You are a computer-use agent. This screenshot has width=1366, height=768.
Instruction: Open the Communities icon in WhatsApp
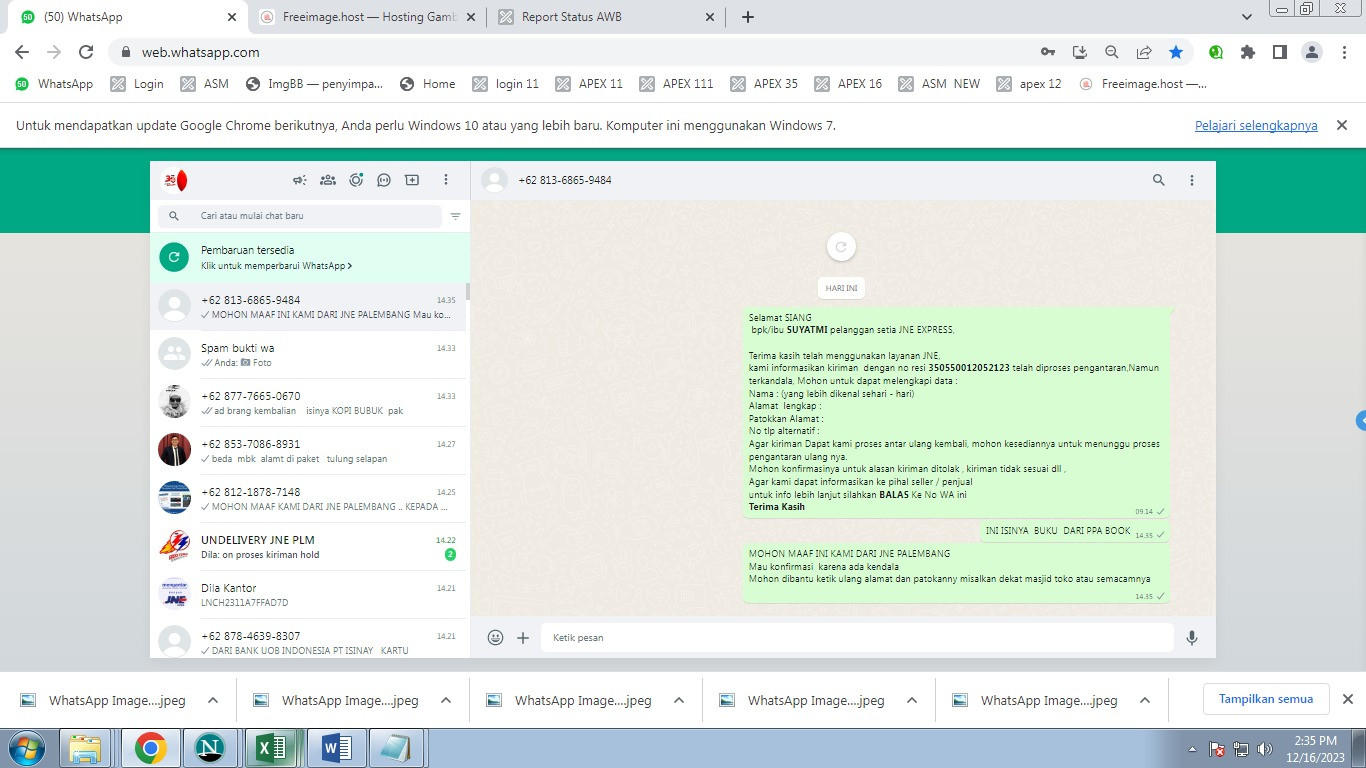click(328, 180)
